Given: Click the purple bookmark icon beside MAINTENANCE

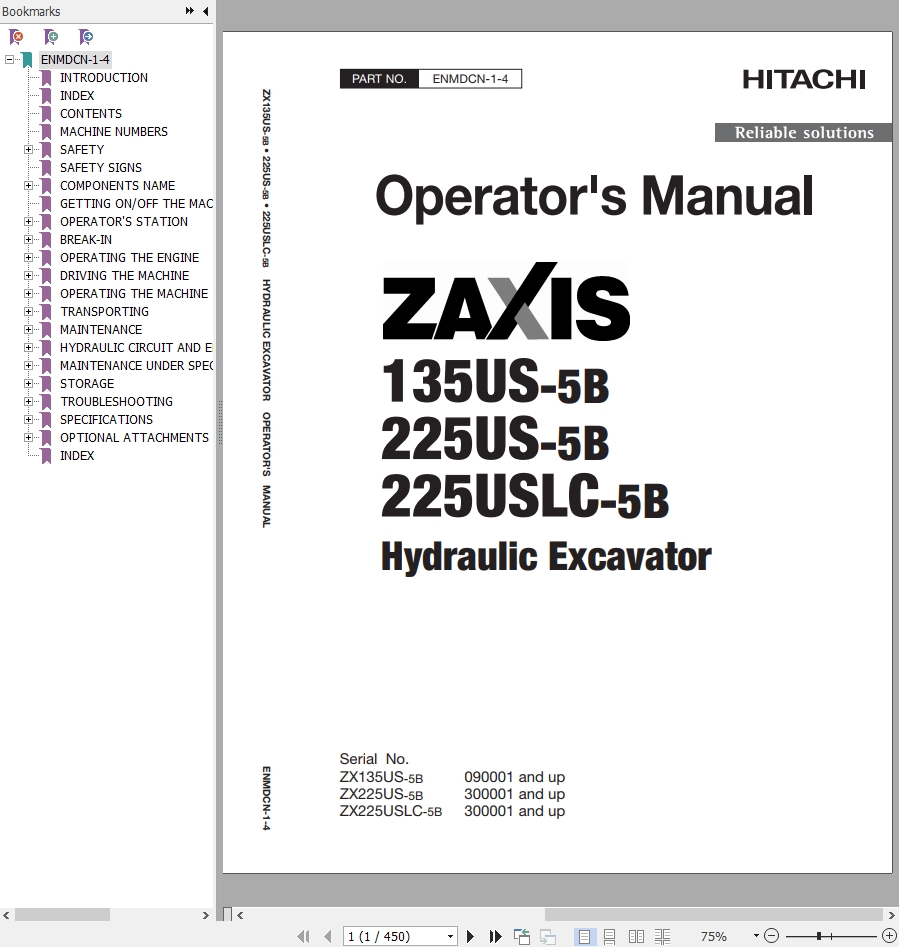Looking at the screenshot, I should [x=46, y=329].
